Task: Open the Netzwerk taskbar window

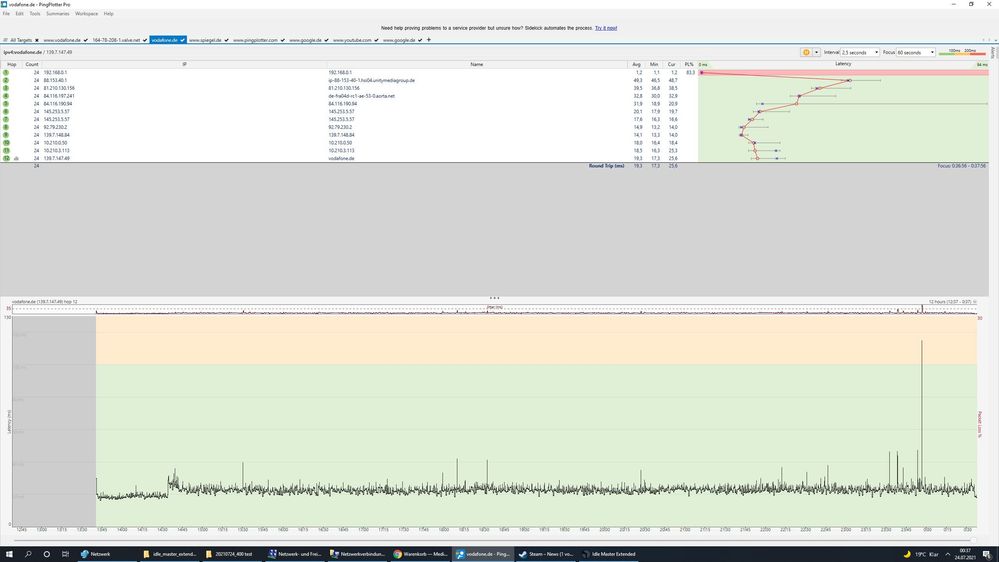Action: 106,554
